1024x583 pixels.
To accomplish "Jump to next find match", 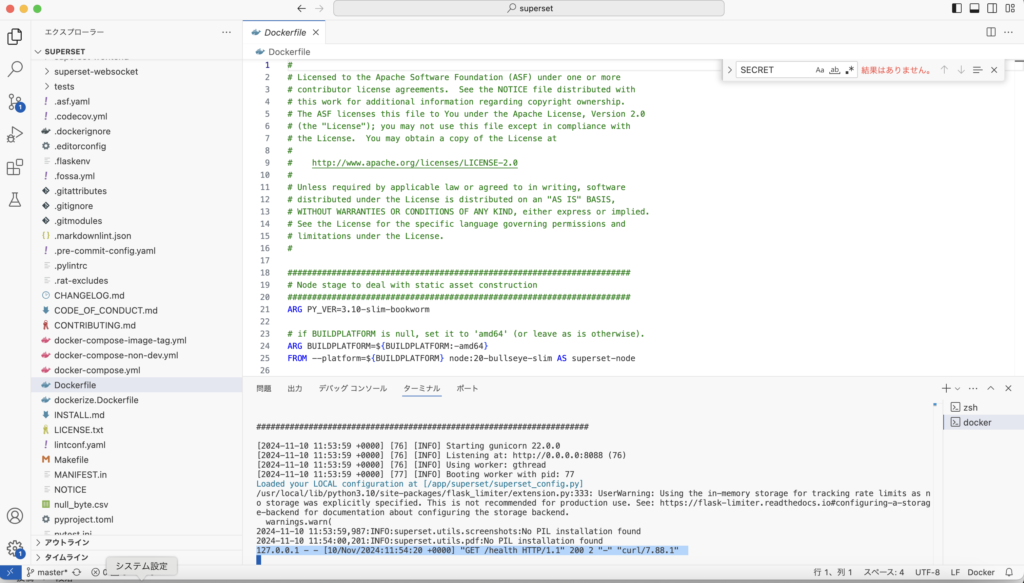I will (961, 70).
